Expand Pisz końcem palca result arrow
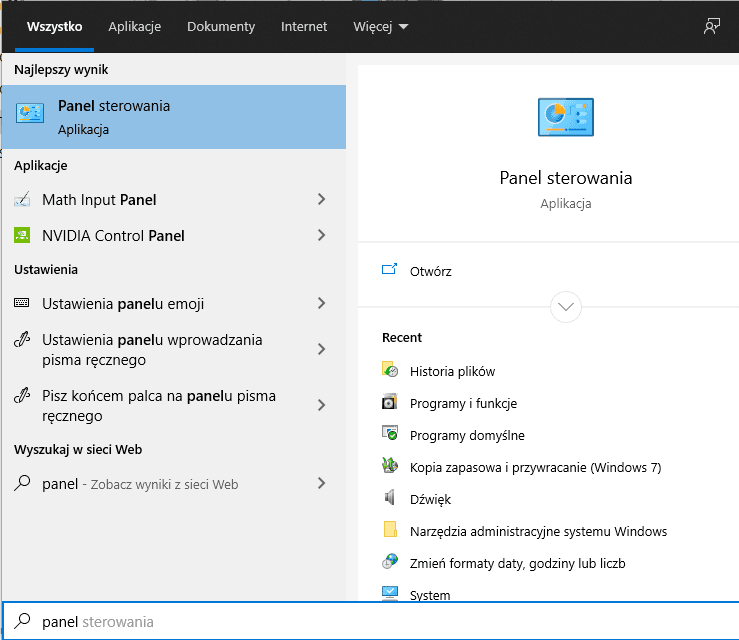Viewport: 739px width, 640px height. coord(321,405)
